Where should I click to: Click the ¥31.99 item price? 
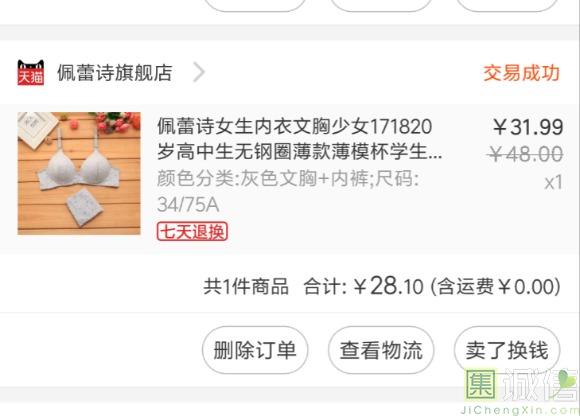coord(527,127)
